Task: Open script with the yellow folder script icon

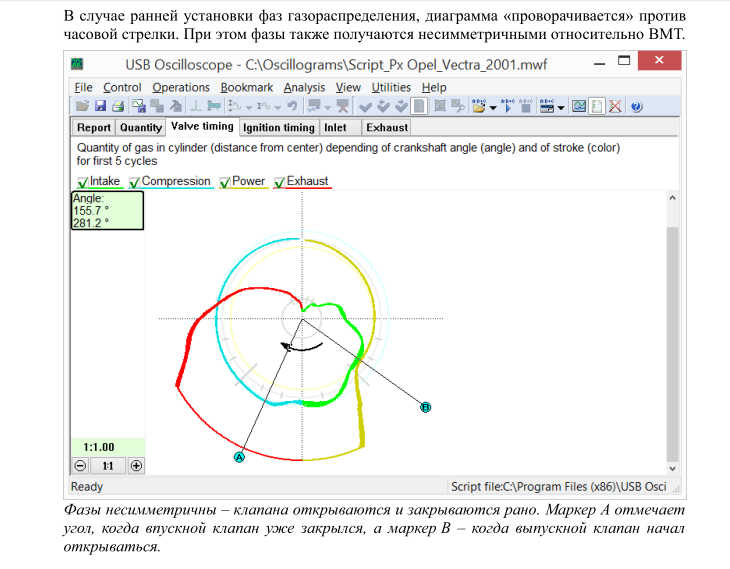Action: click(x=478, y=106)
